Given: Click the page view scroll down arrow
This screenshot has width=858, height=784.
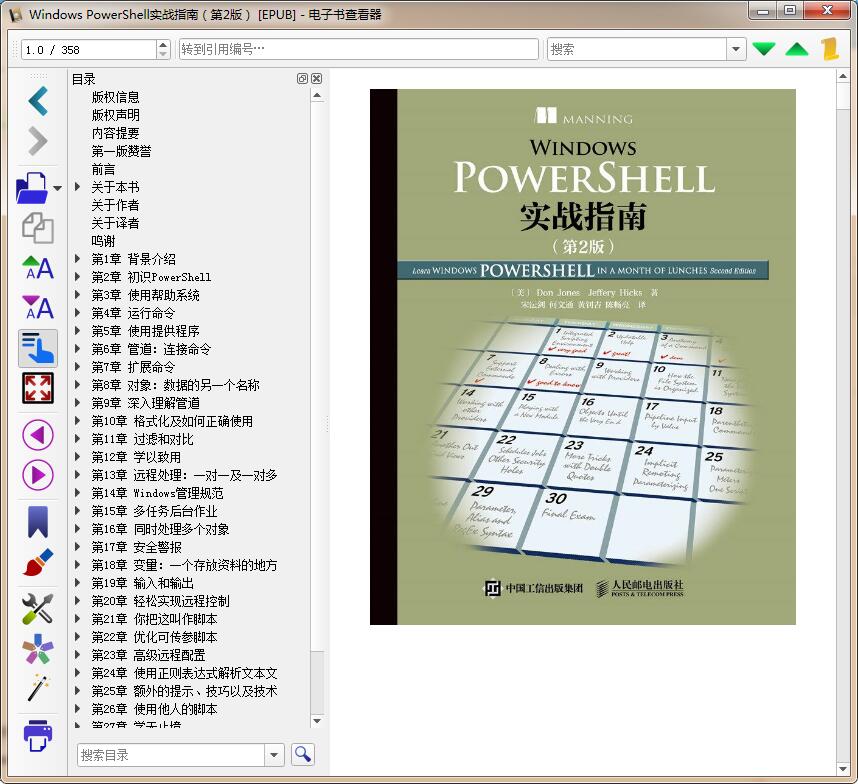Looking at the screenshot, I should pyautogui.click(x=843, y=768).
